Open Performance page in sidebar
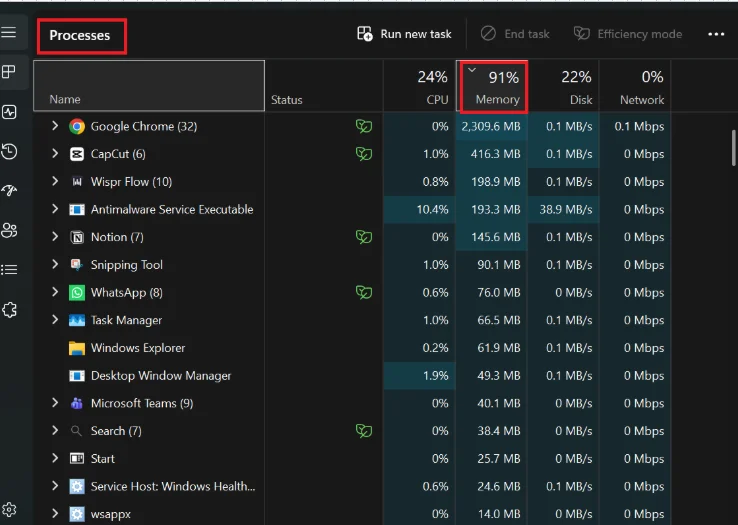 (x=9, y=112)
